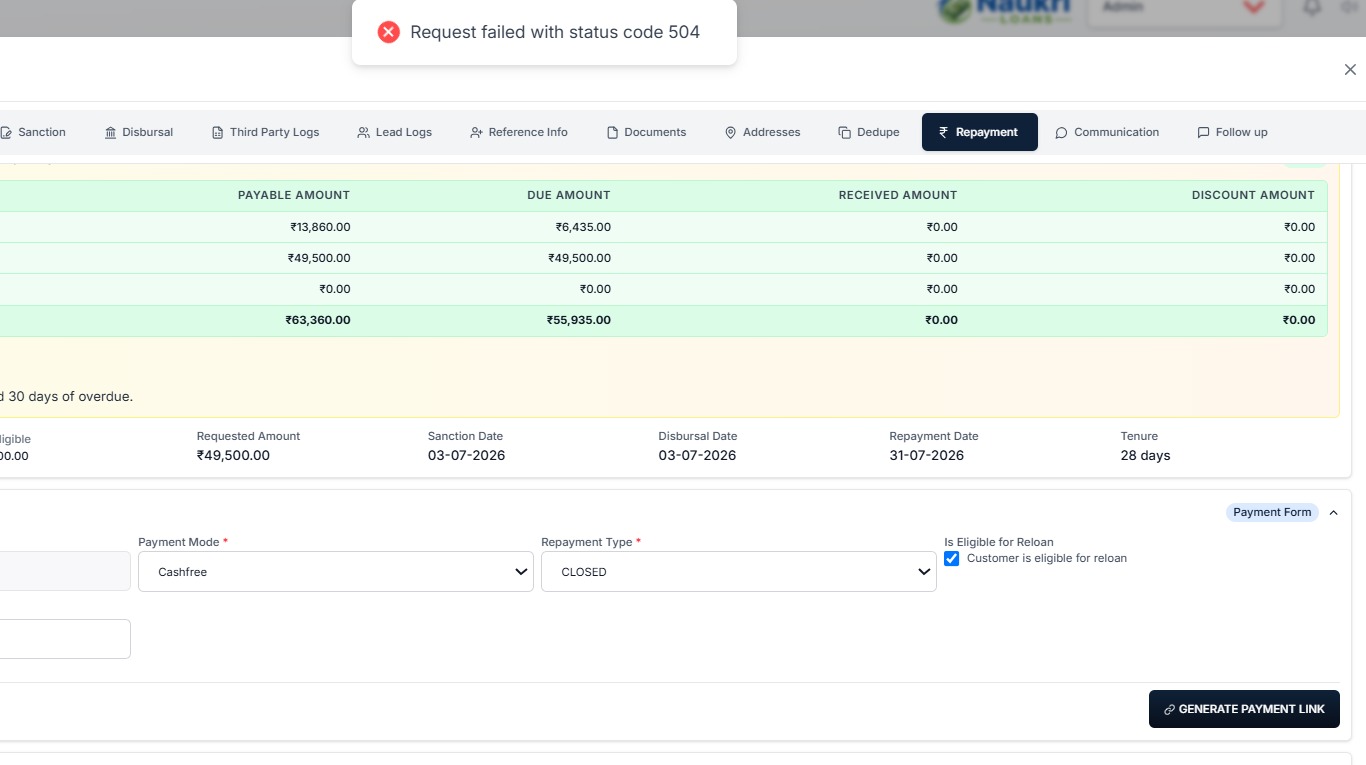Click the Is Eligible for Reloan label

[999, 542]
